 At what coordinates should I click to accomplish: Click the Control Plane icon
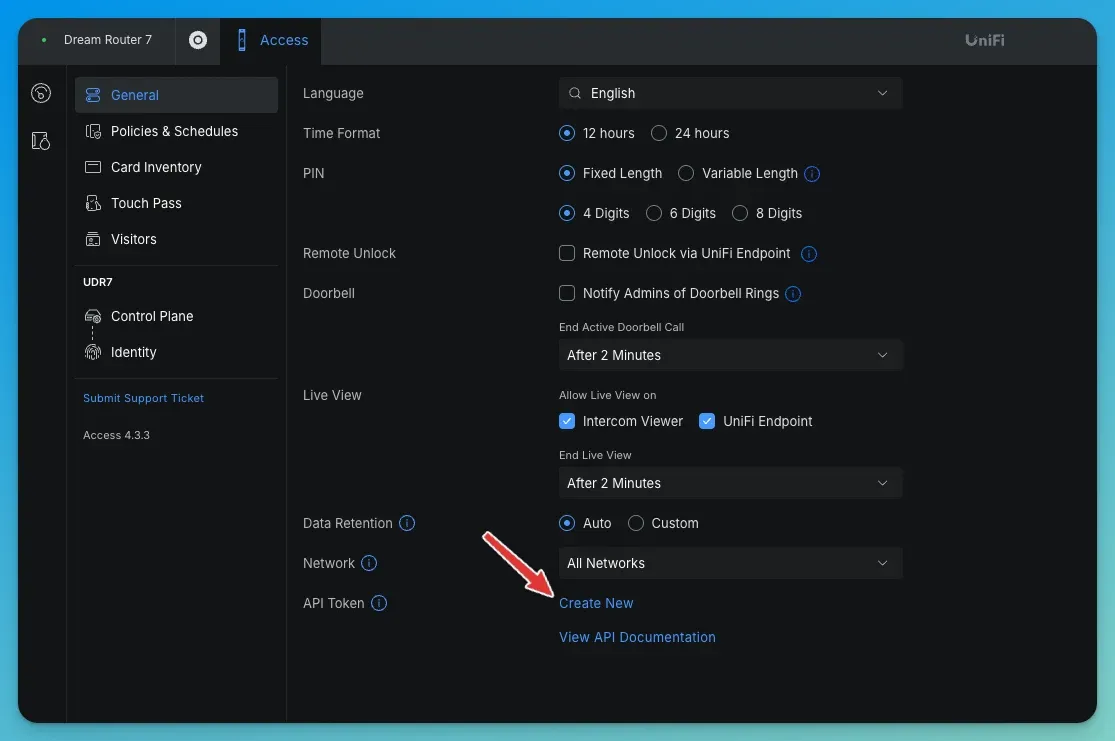[93, 316]
